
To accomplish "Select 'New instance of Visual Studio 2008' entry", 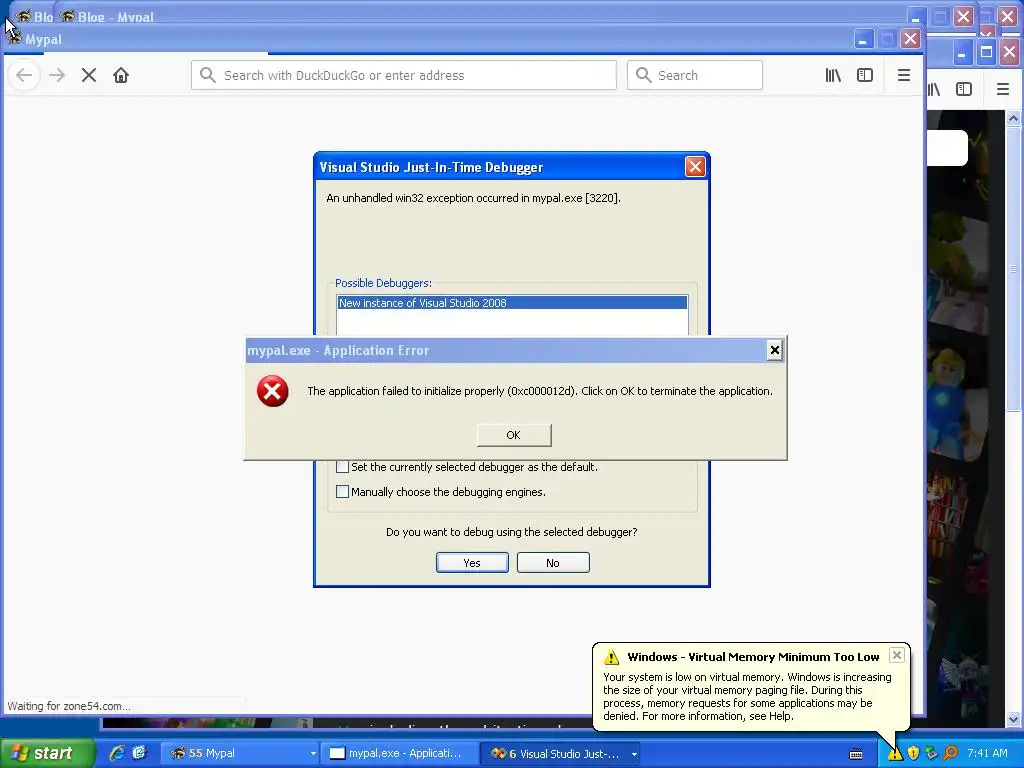I will coord(512,303).
